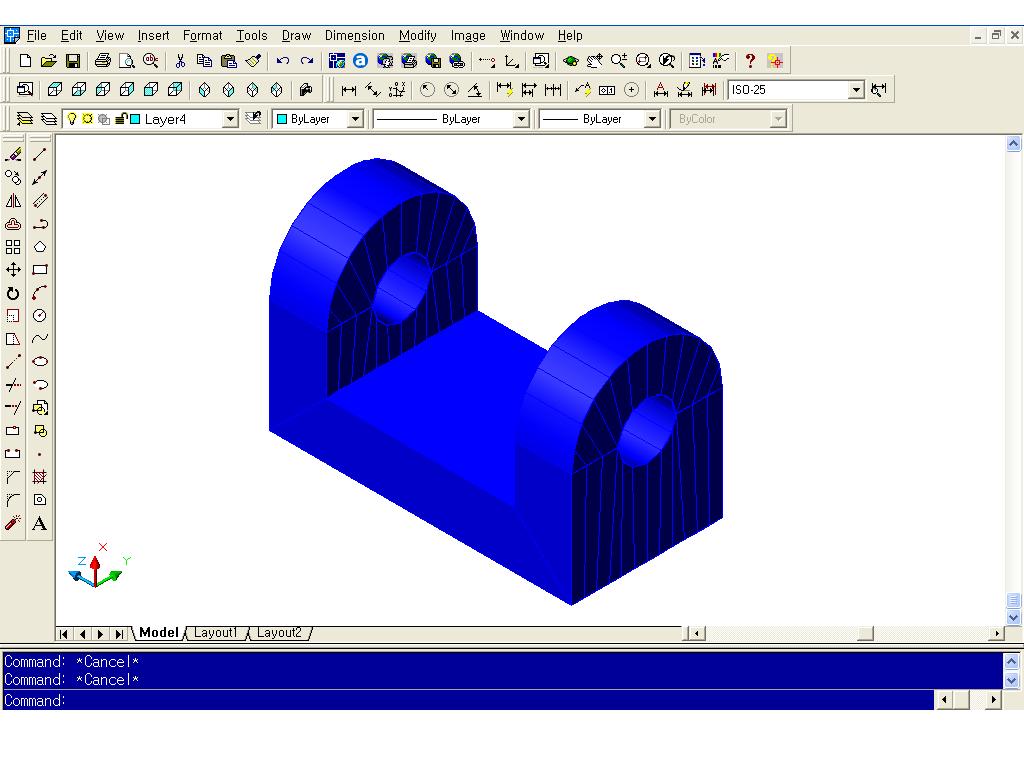
Task: Open the ByColor plot style dropdown
Action: click(777, 119)
